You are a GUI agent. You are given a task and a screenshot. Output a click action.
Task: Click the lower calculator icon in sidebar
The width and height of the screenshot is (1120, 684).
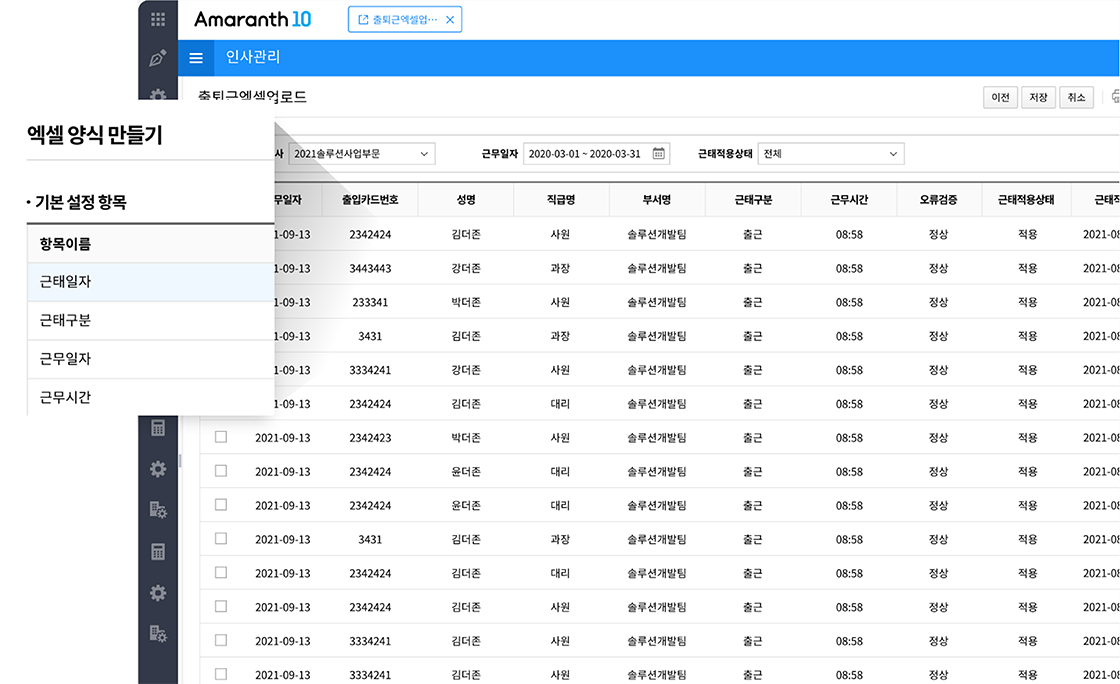[158, 551]
